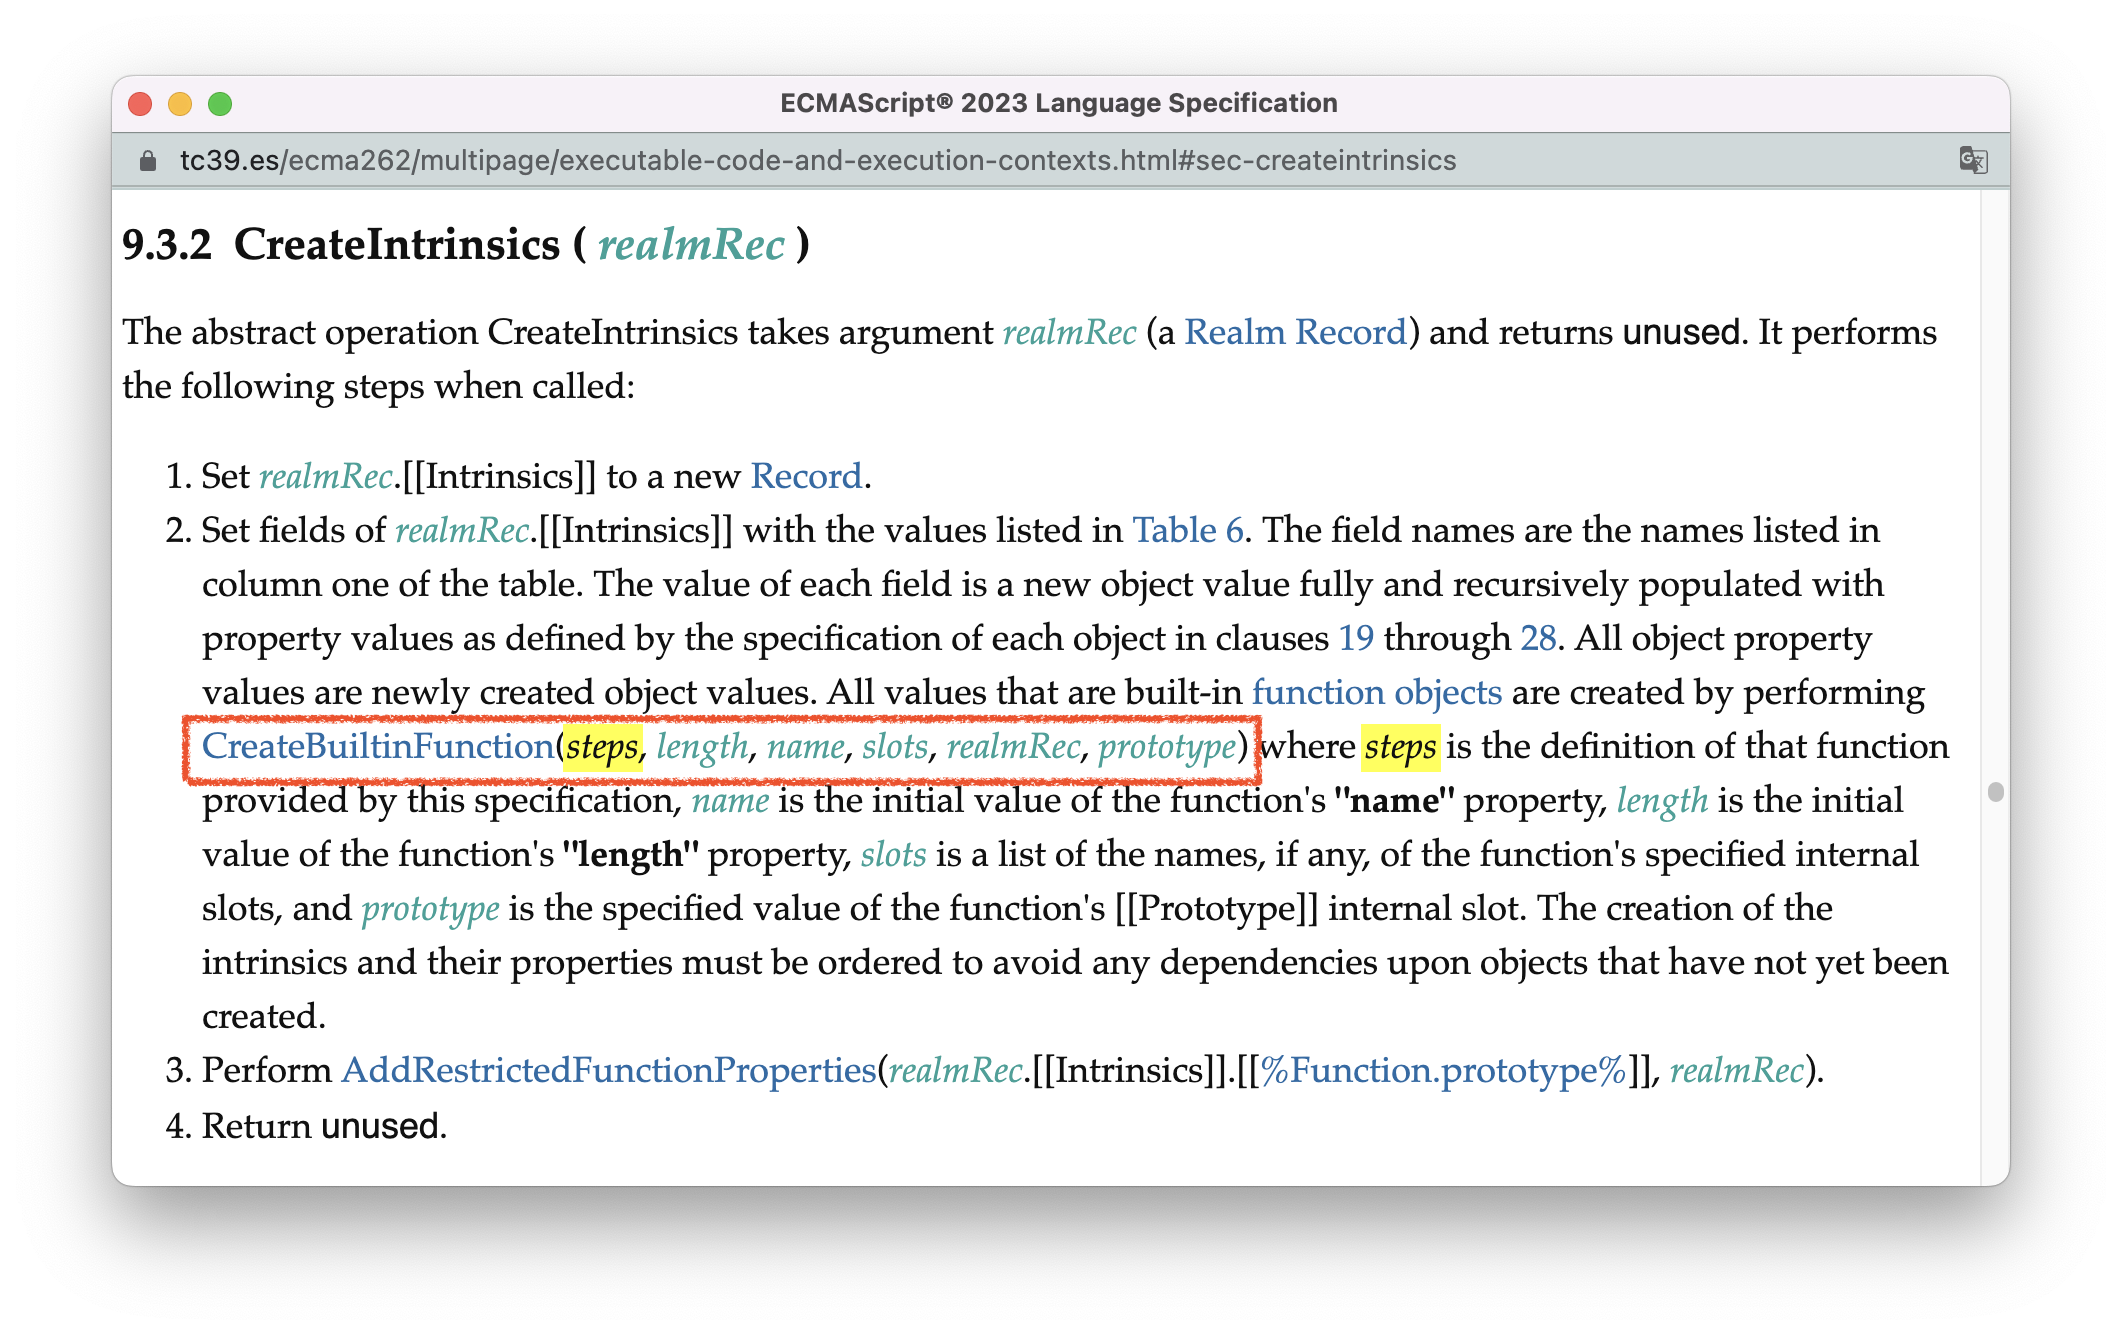Click realmRec variable in step 2
The width and height of the screenshot is (2122, 1334).
coord(462,530)
